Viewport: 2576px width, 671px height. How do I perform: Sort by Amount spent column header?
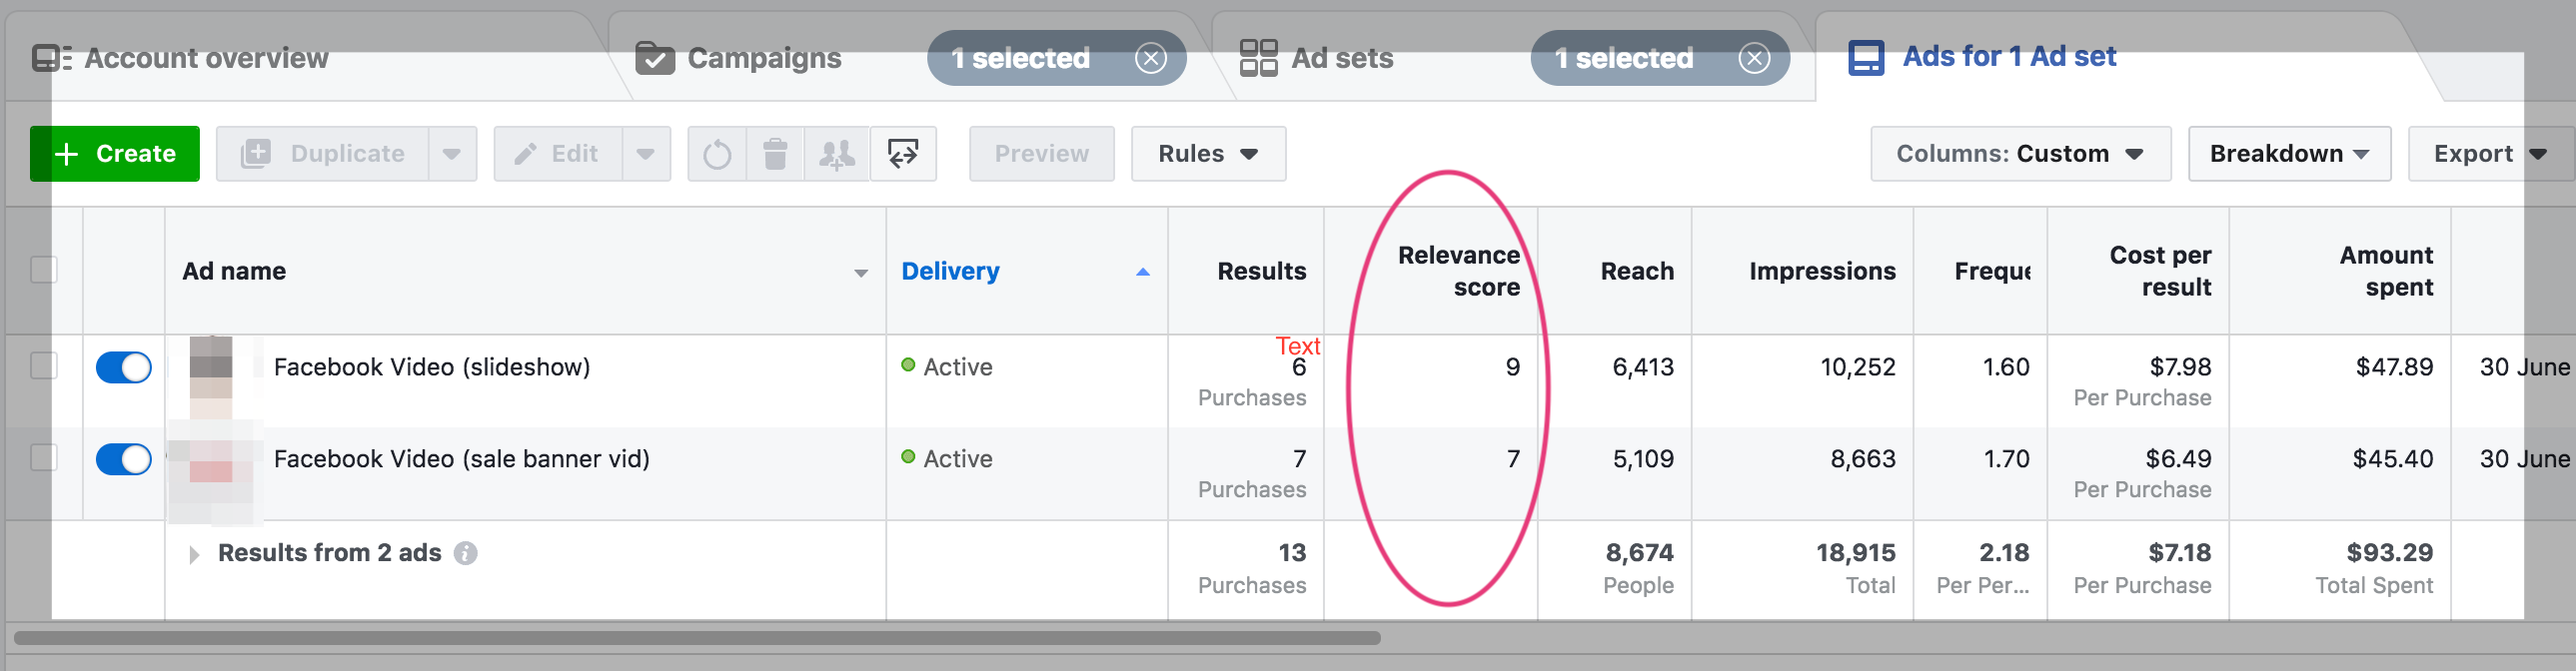2386,271
